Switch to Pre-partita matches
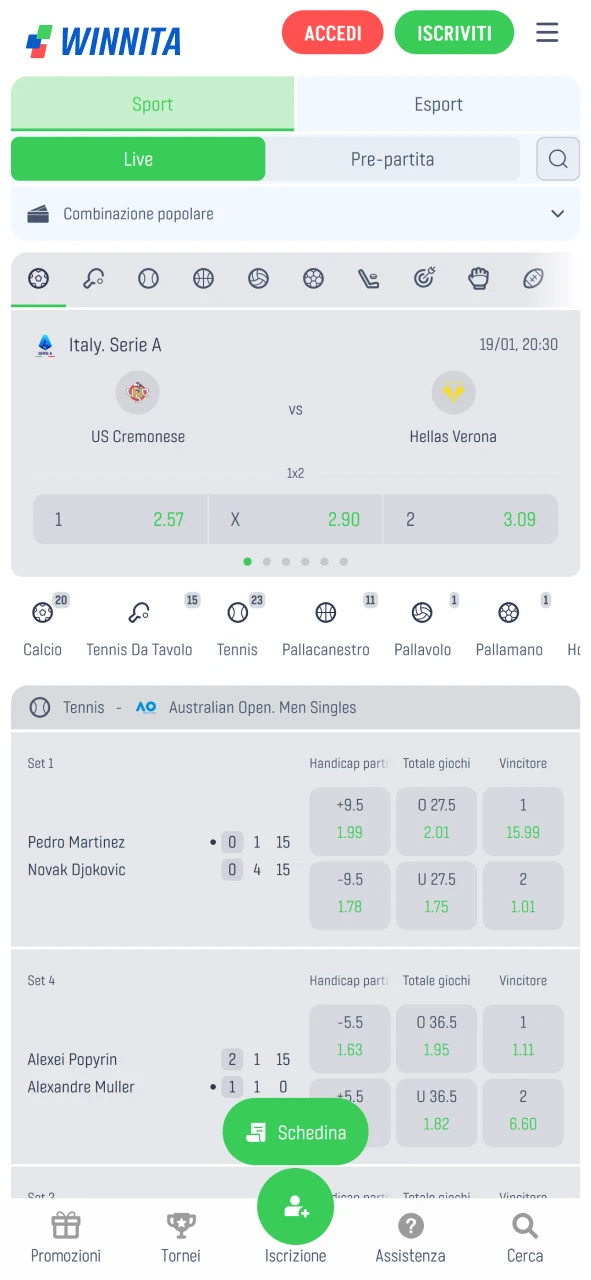 (393, 158)
